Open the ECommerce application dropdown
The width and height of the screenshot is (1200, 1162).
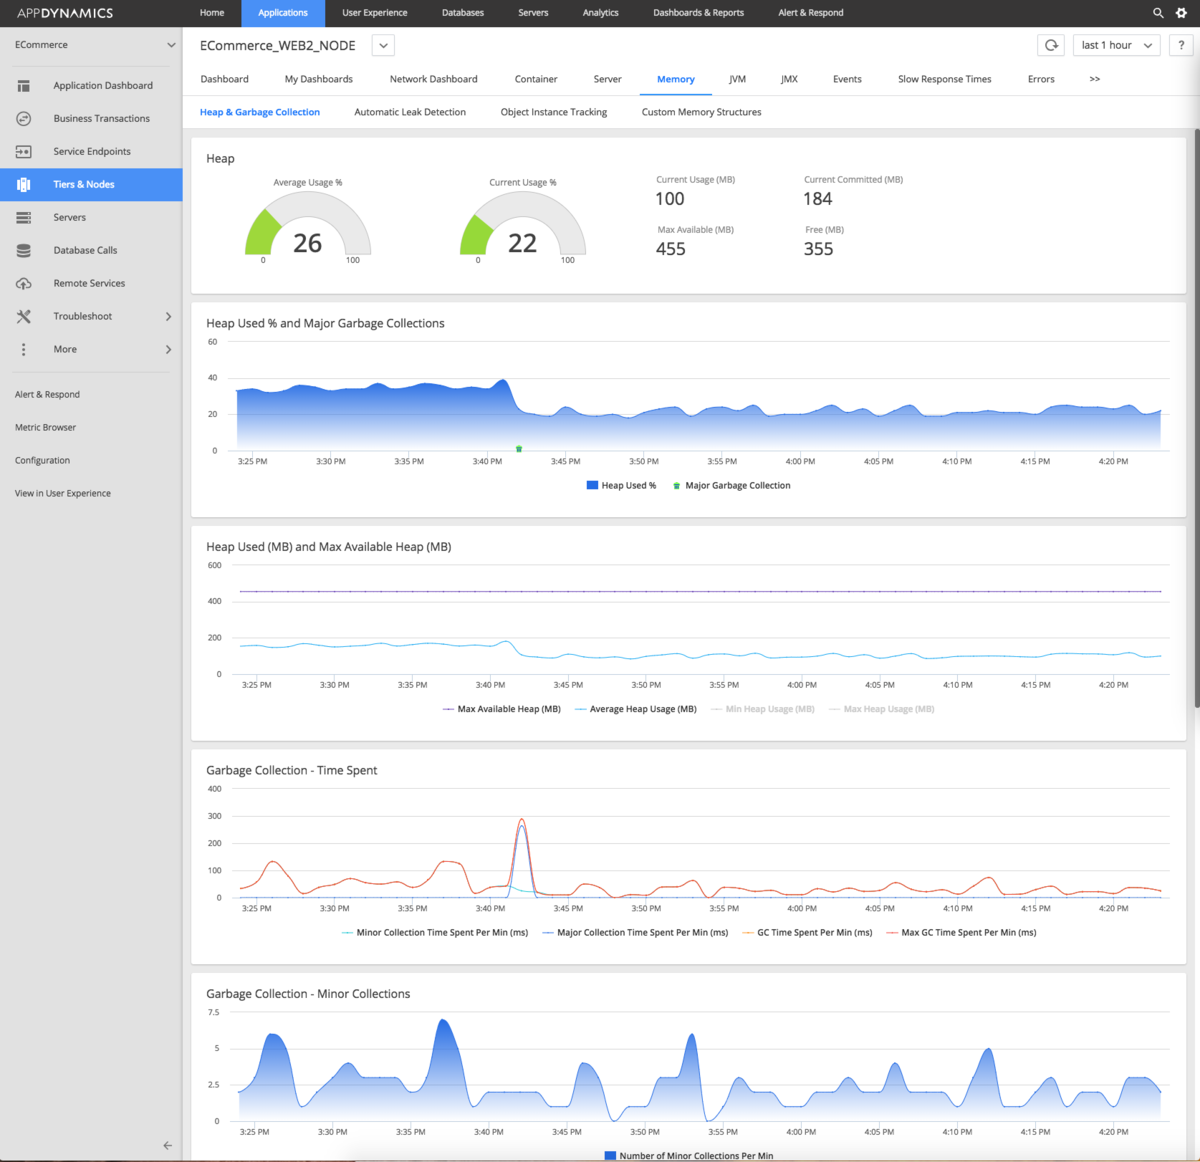tap(171, 45)
